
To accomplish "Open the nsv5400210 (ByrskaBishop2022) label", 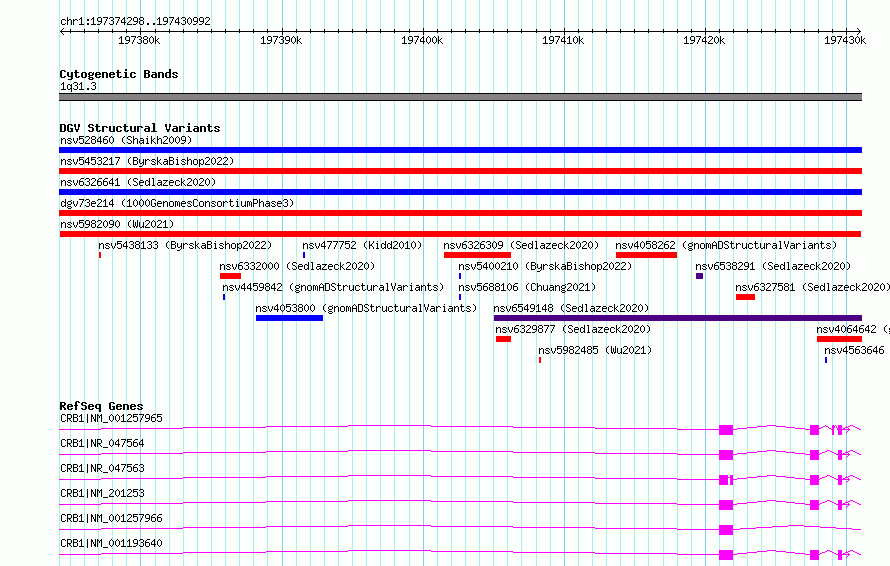I will click(545, 266).
